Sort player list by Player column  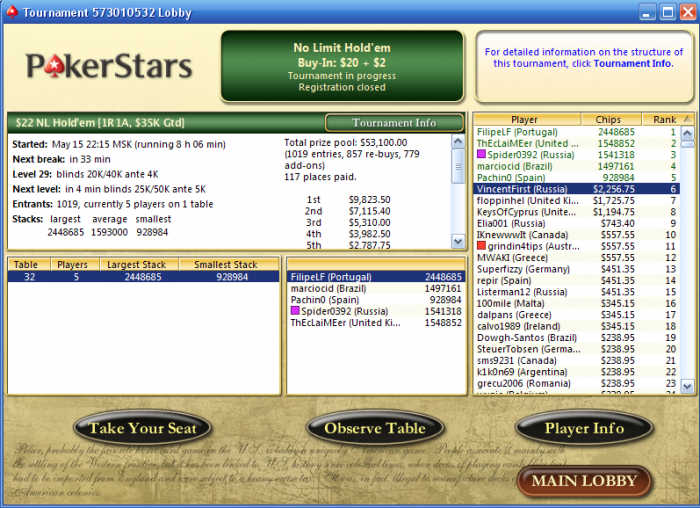(527, 119)
